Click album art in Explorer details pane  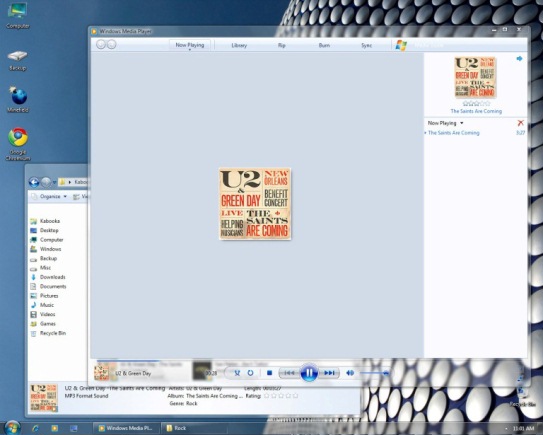44,398
